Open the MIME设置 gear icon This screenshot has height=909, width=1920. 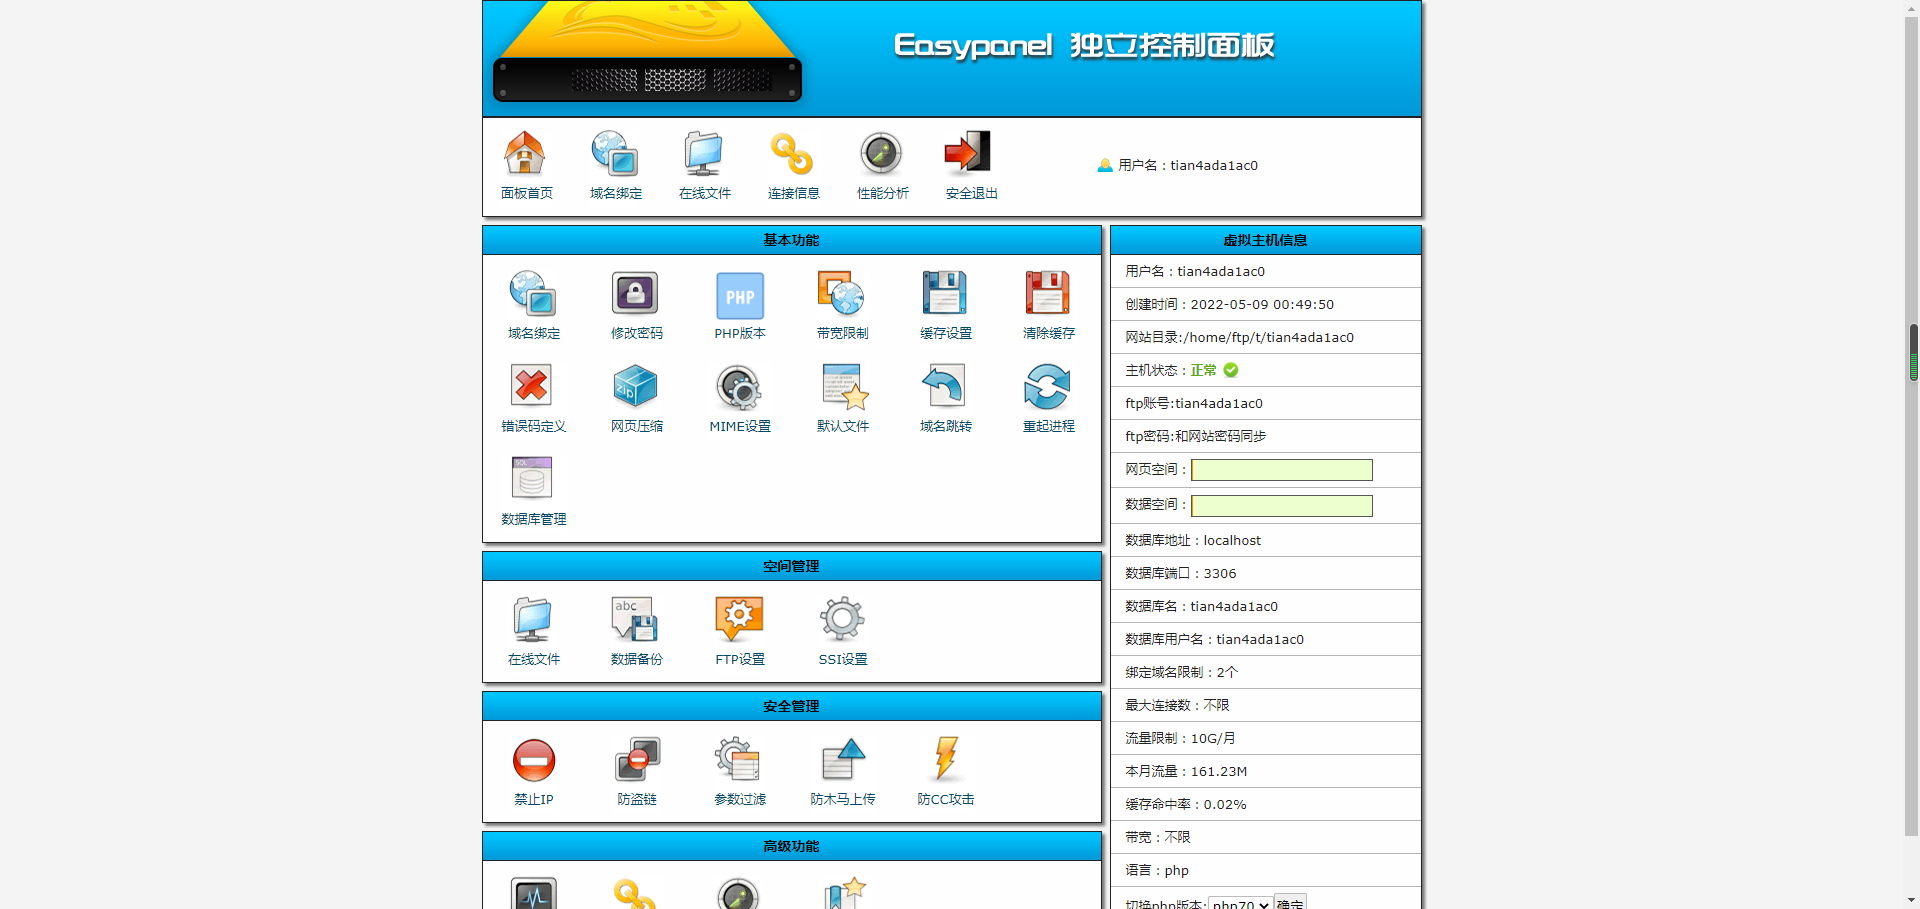[739, 387]
